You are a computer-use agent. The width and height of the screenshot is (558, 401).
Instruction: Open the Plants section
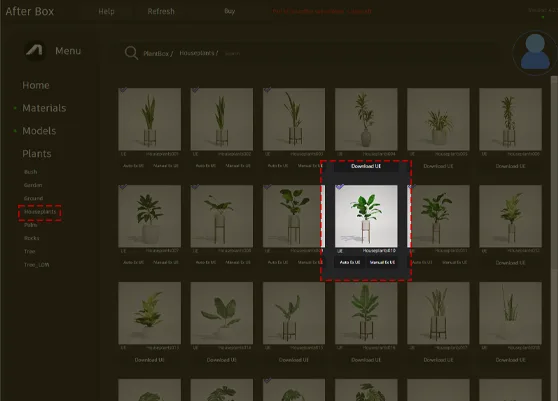(37, 154)
